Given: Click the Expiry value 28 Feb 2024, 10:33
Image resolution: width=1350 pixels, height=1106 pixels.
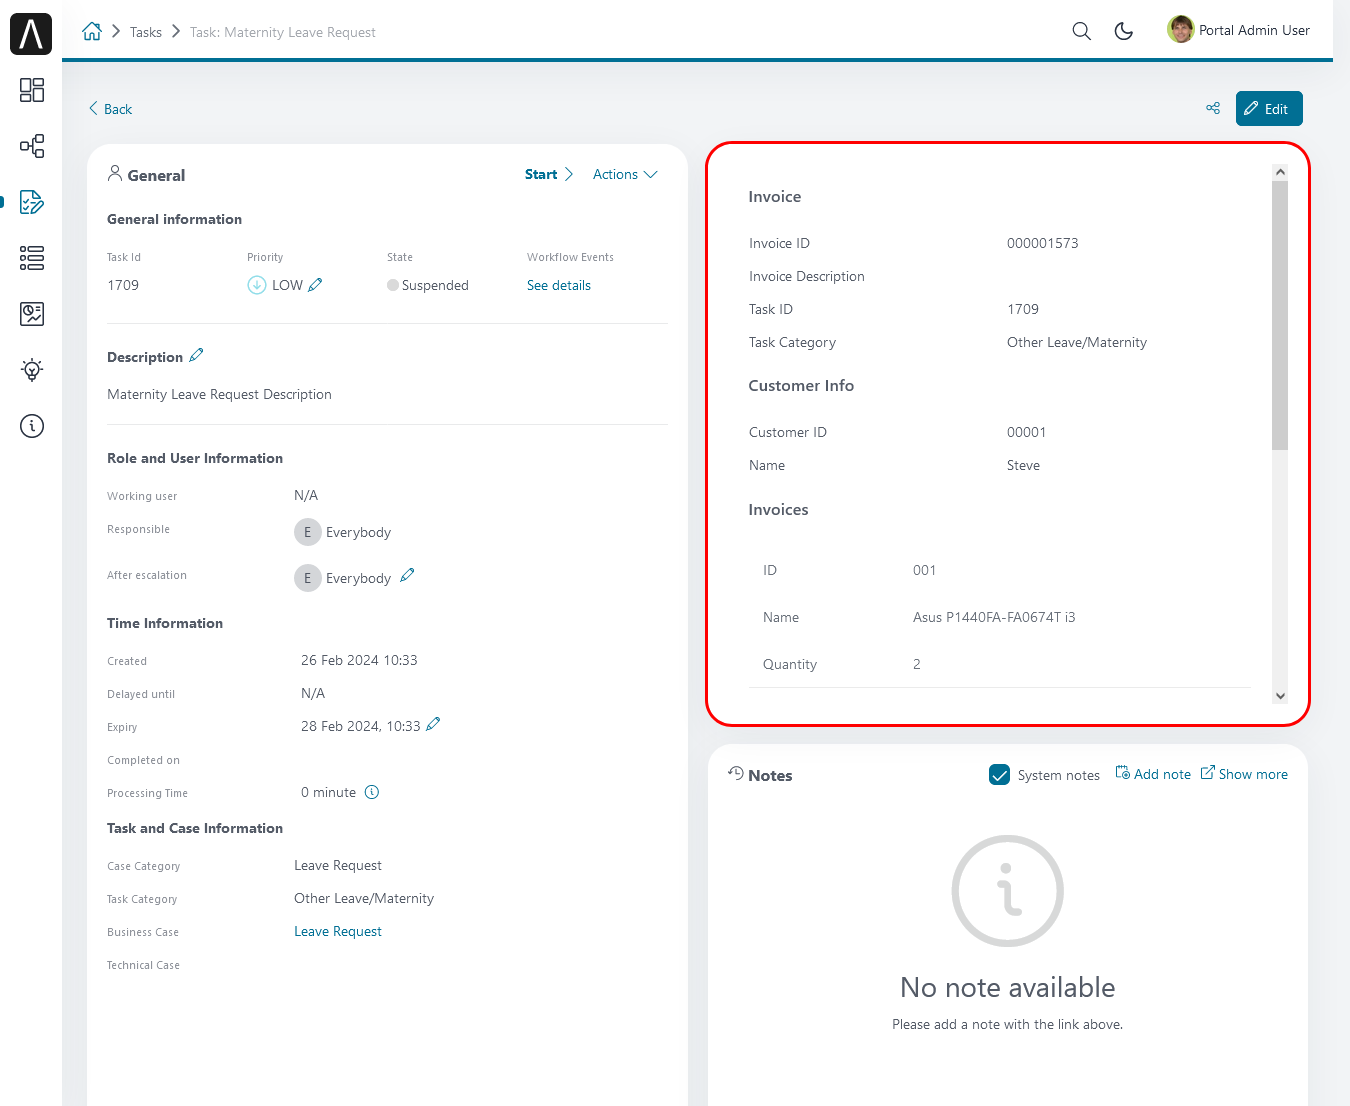Looking at the screenshot, I should coord(360,726).
